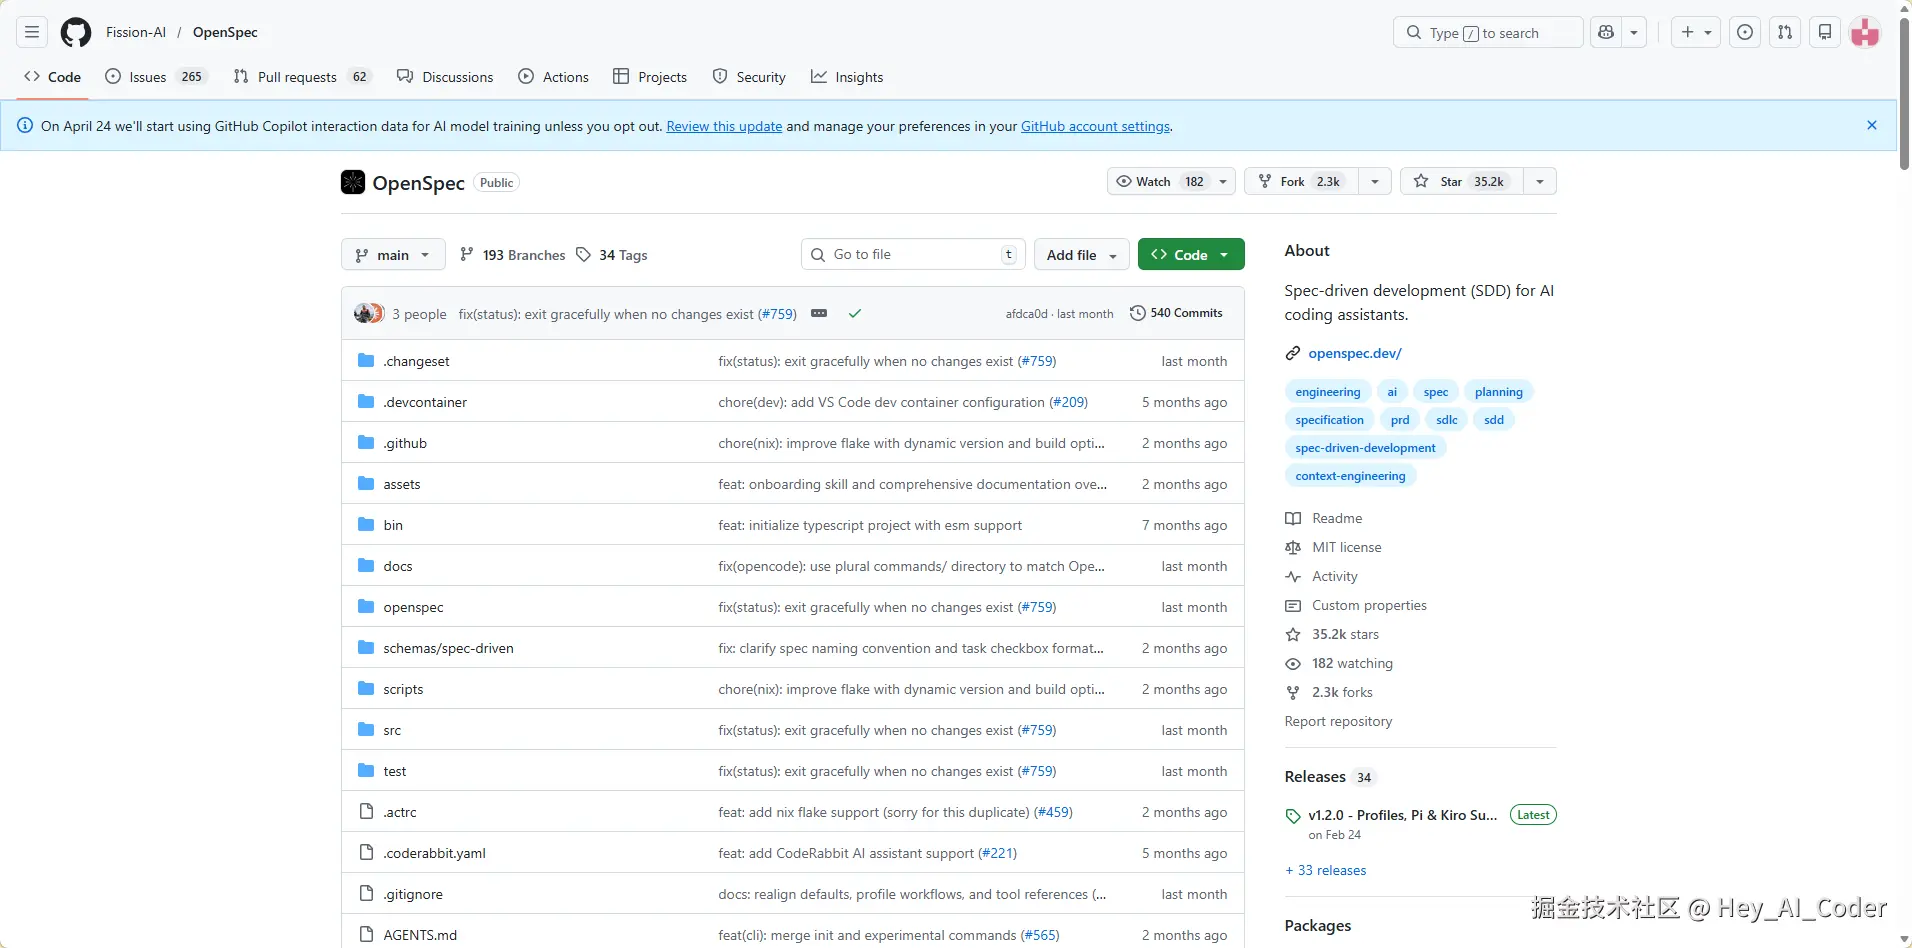This screenshot has width=1912, height=948.
Task: Fork the OpenSpec repository
Action: [1301, 181]
